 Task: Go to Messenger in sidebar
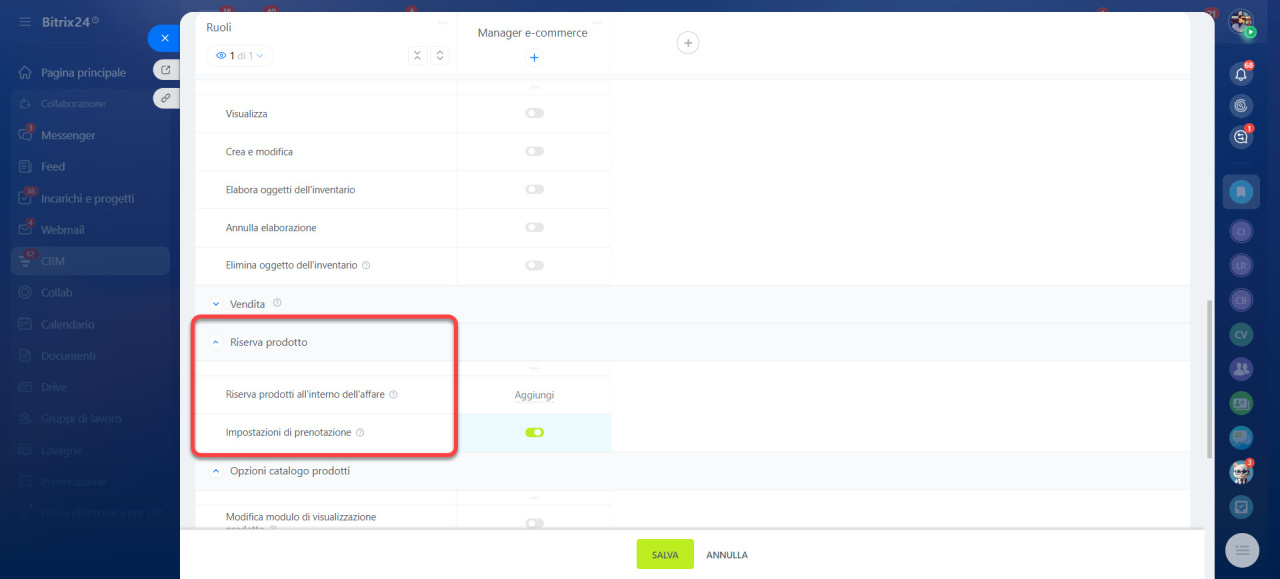(x=68, y=135)
